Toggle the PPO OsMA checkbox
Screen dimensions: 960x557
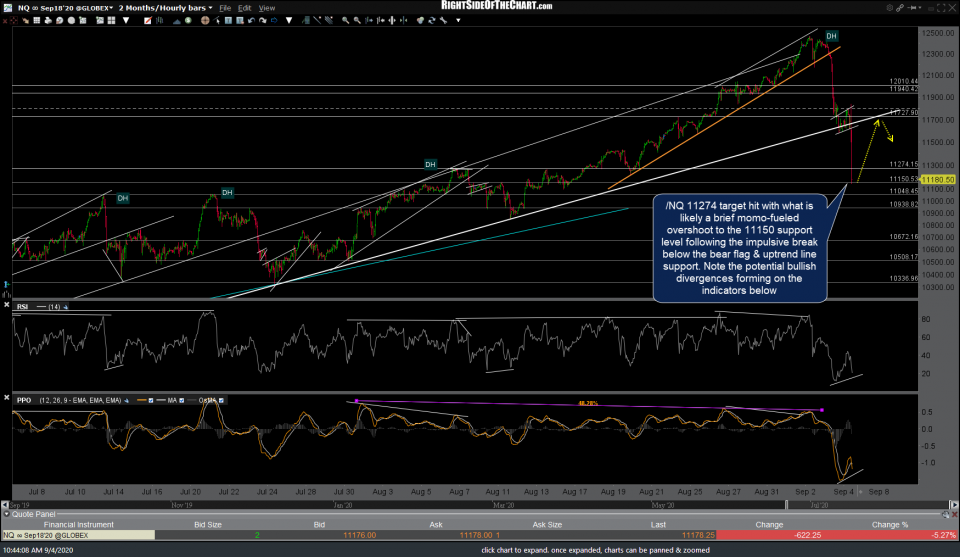pyautogui.click(x=221, y=400)
